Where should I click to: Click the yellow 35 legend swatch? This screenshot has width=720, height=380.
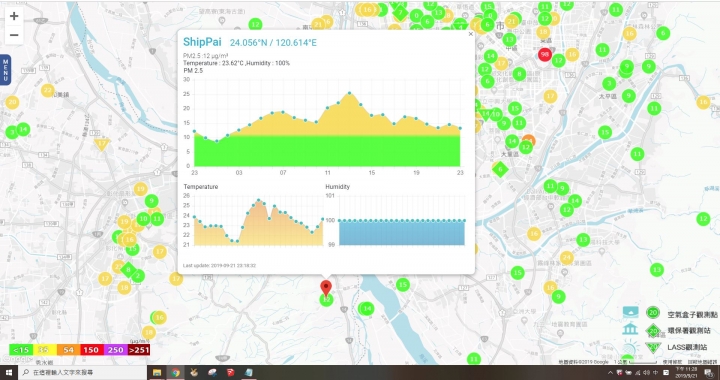click(44, 350)
